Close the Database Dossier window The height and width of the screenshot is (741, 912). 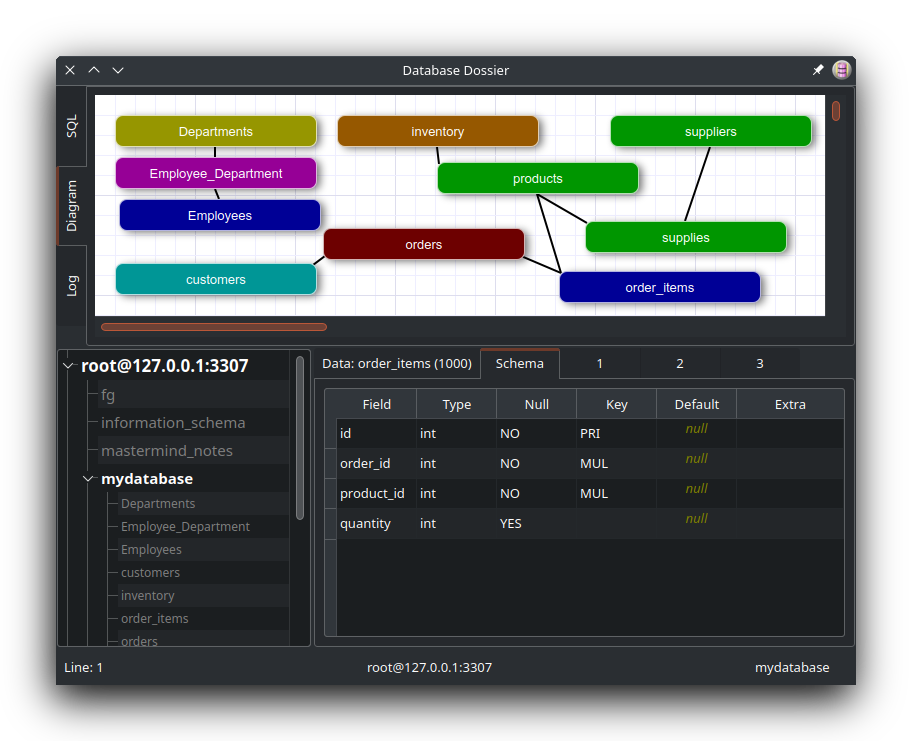[x=70, y=70]
